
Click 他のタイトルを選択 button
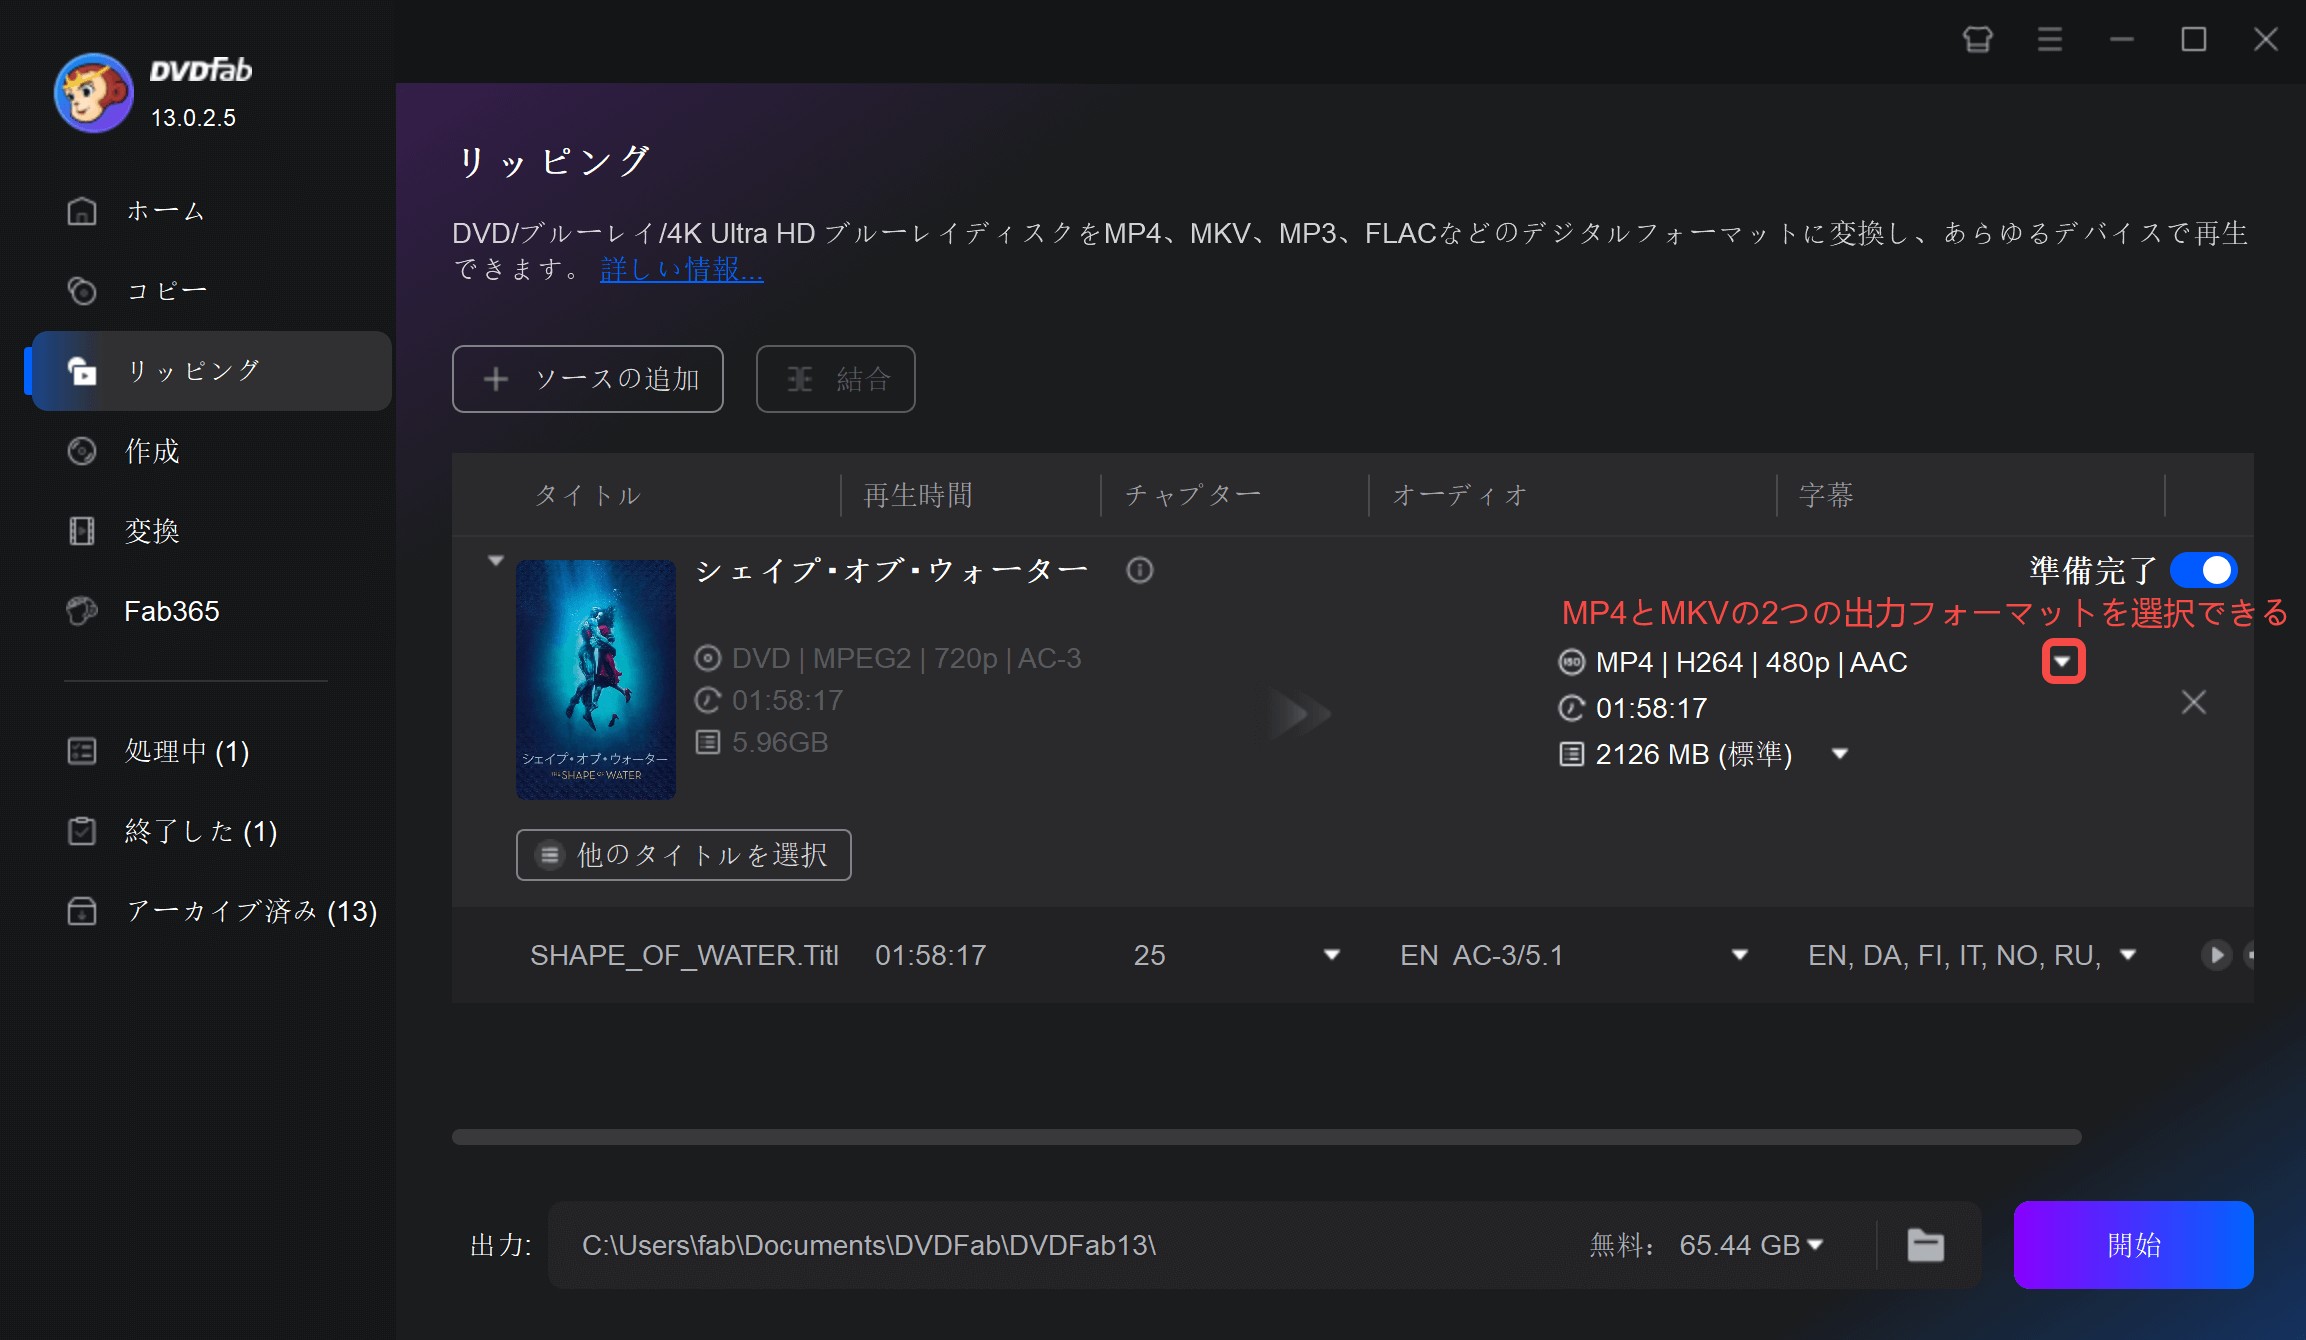(684, 855)
